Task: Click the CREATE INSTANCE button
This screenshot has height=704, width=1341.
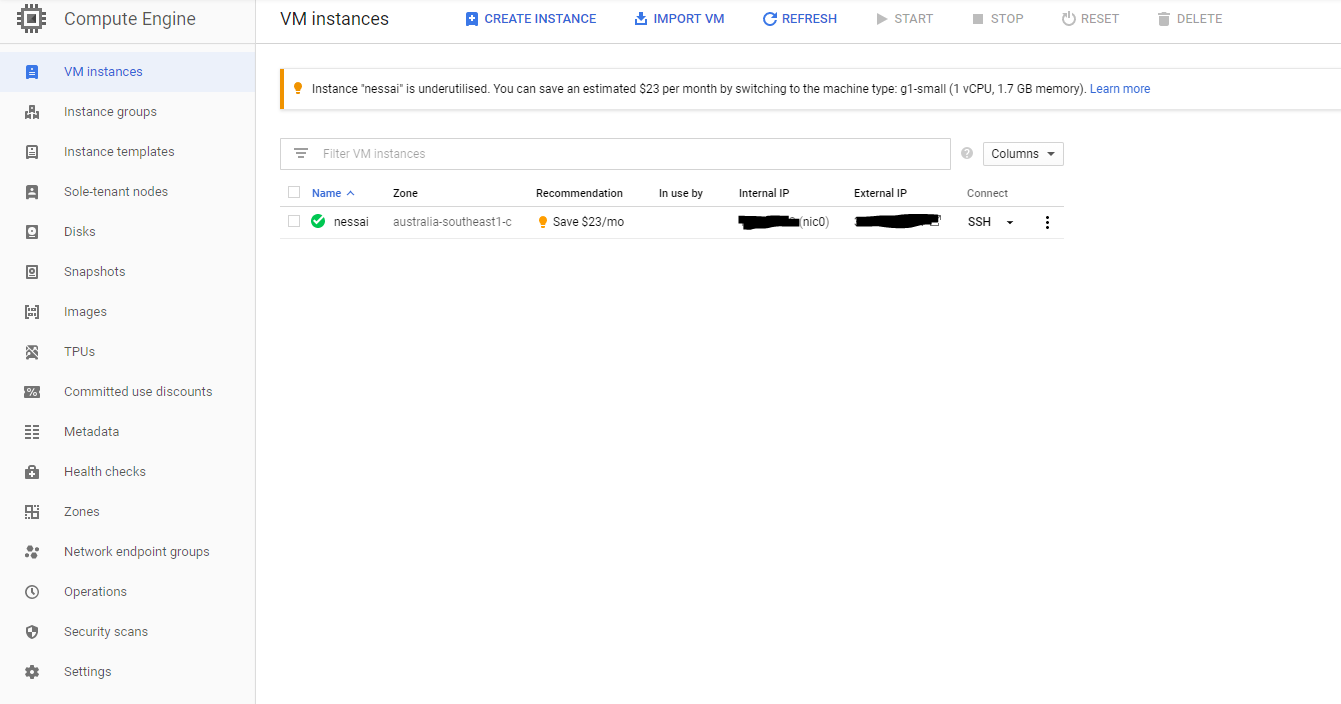Action: coord(531,19)
